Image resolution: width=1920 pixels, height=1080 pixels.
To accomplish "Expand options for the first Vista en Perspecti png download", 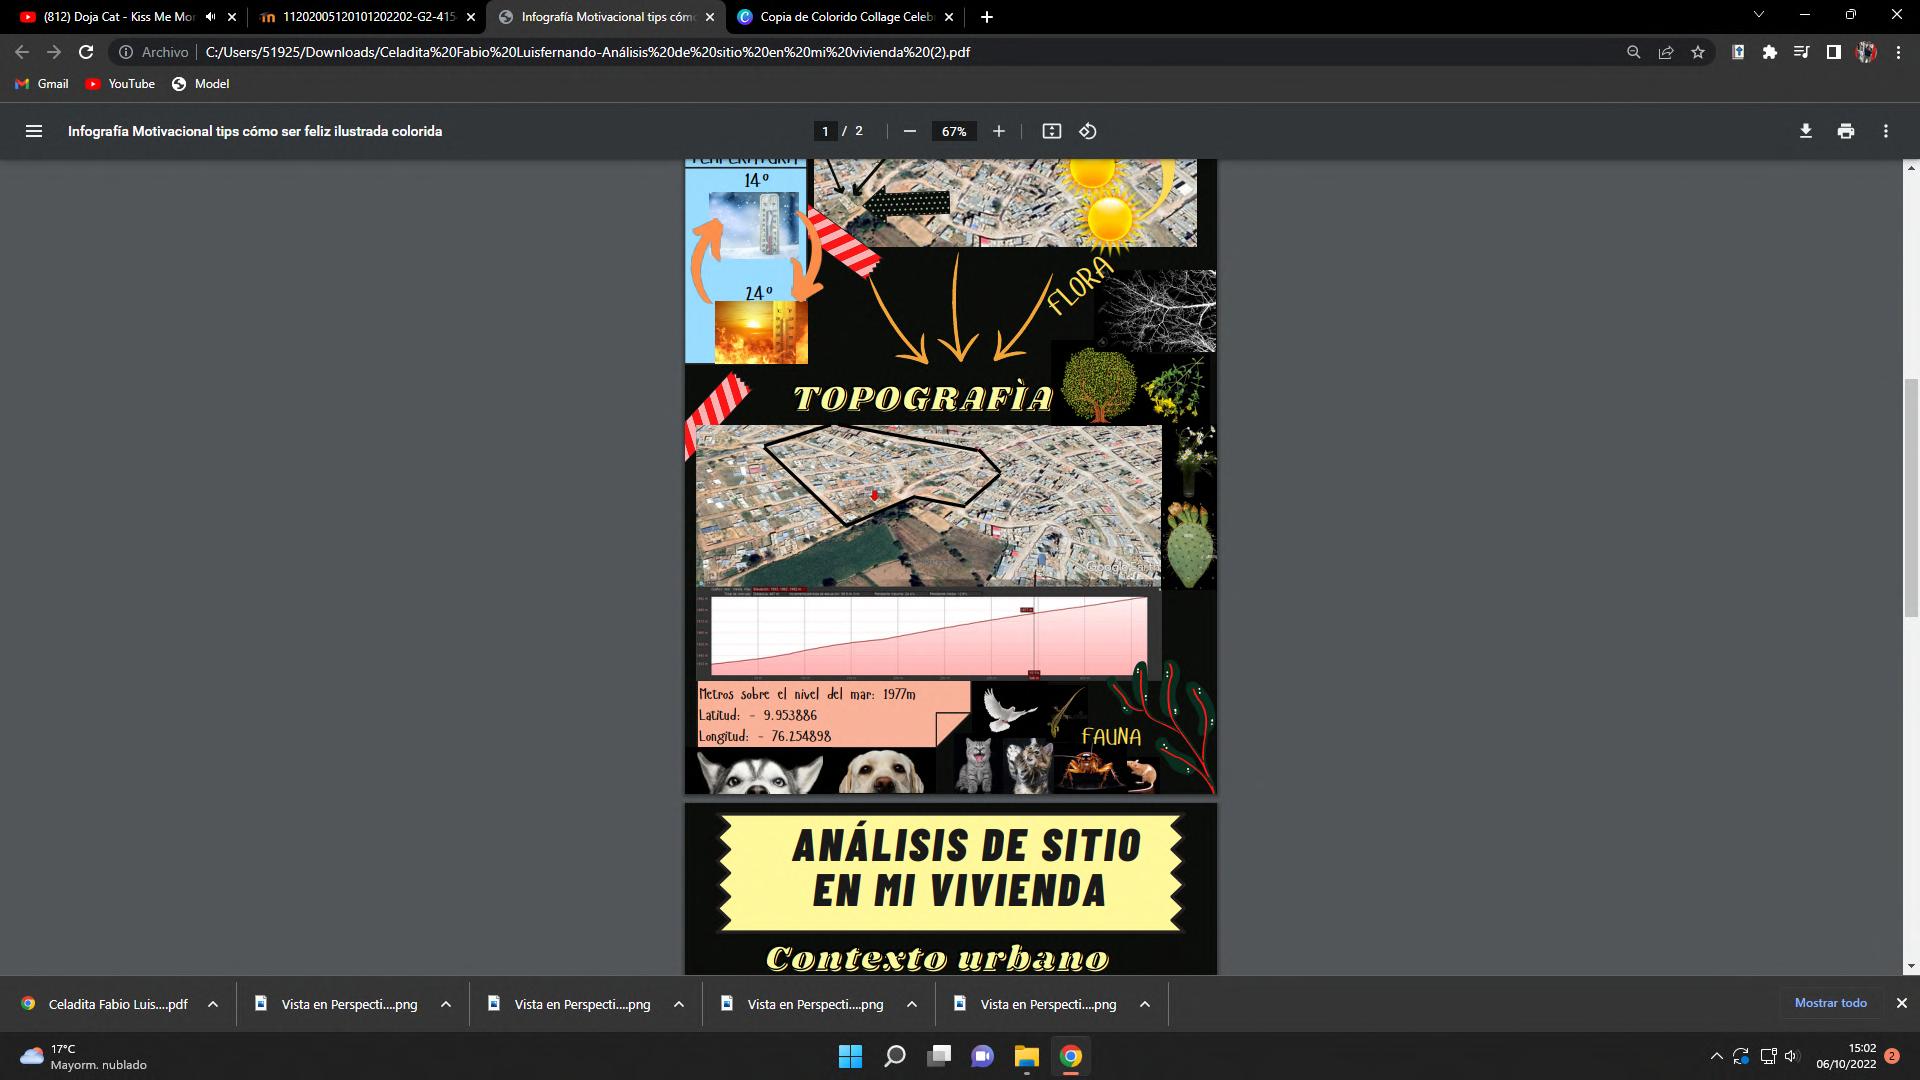I will click(446, 1004).
